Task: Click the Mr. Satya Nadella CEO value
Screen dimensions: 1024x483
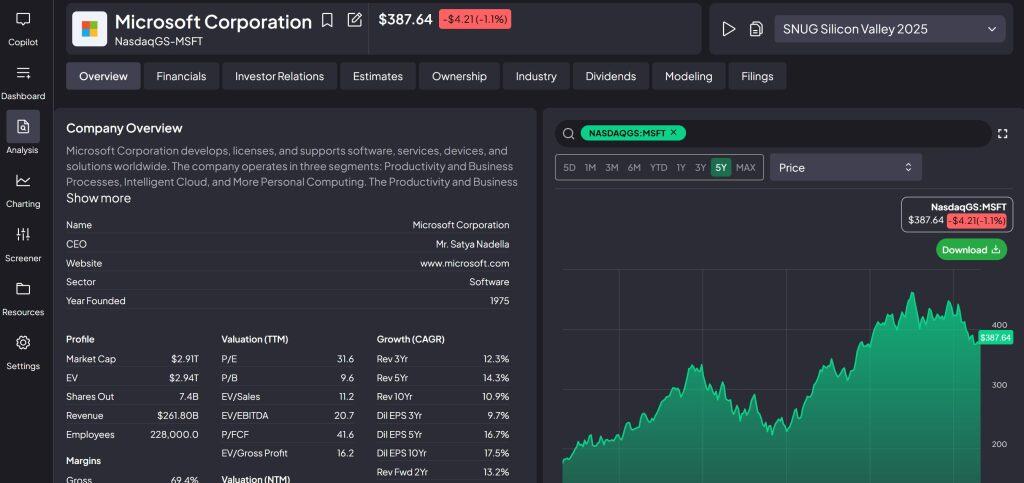Action: pos(472,244)
